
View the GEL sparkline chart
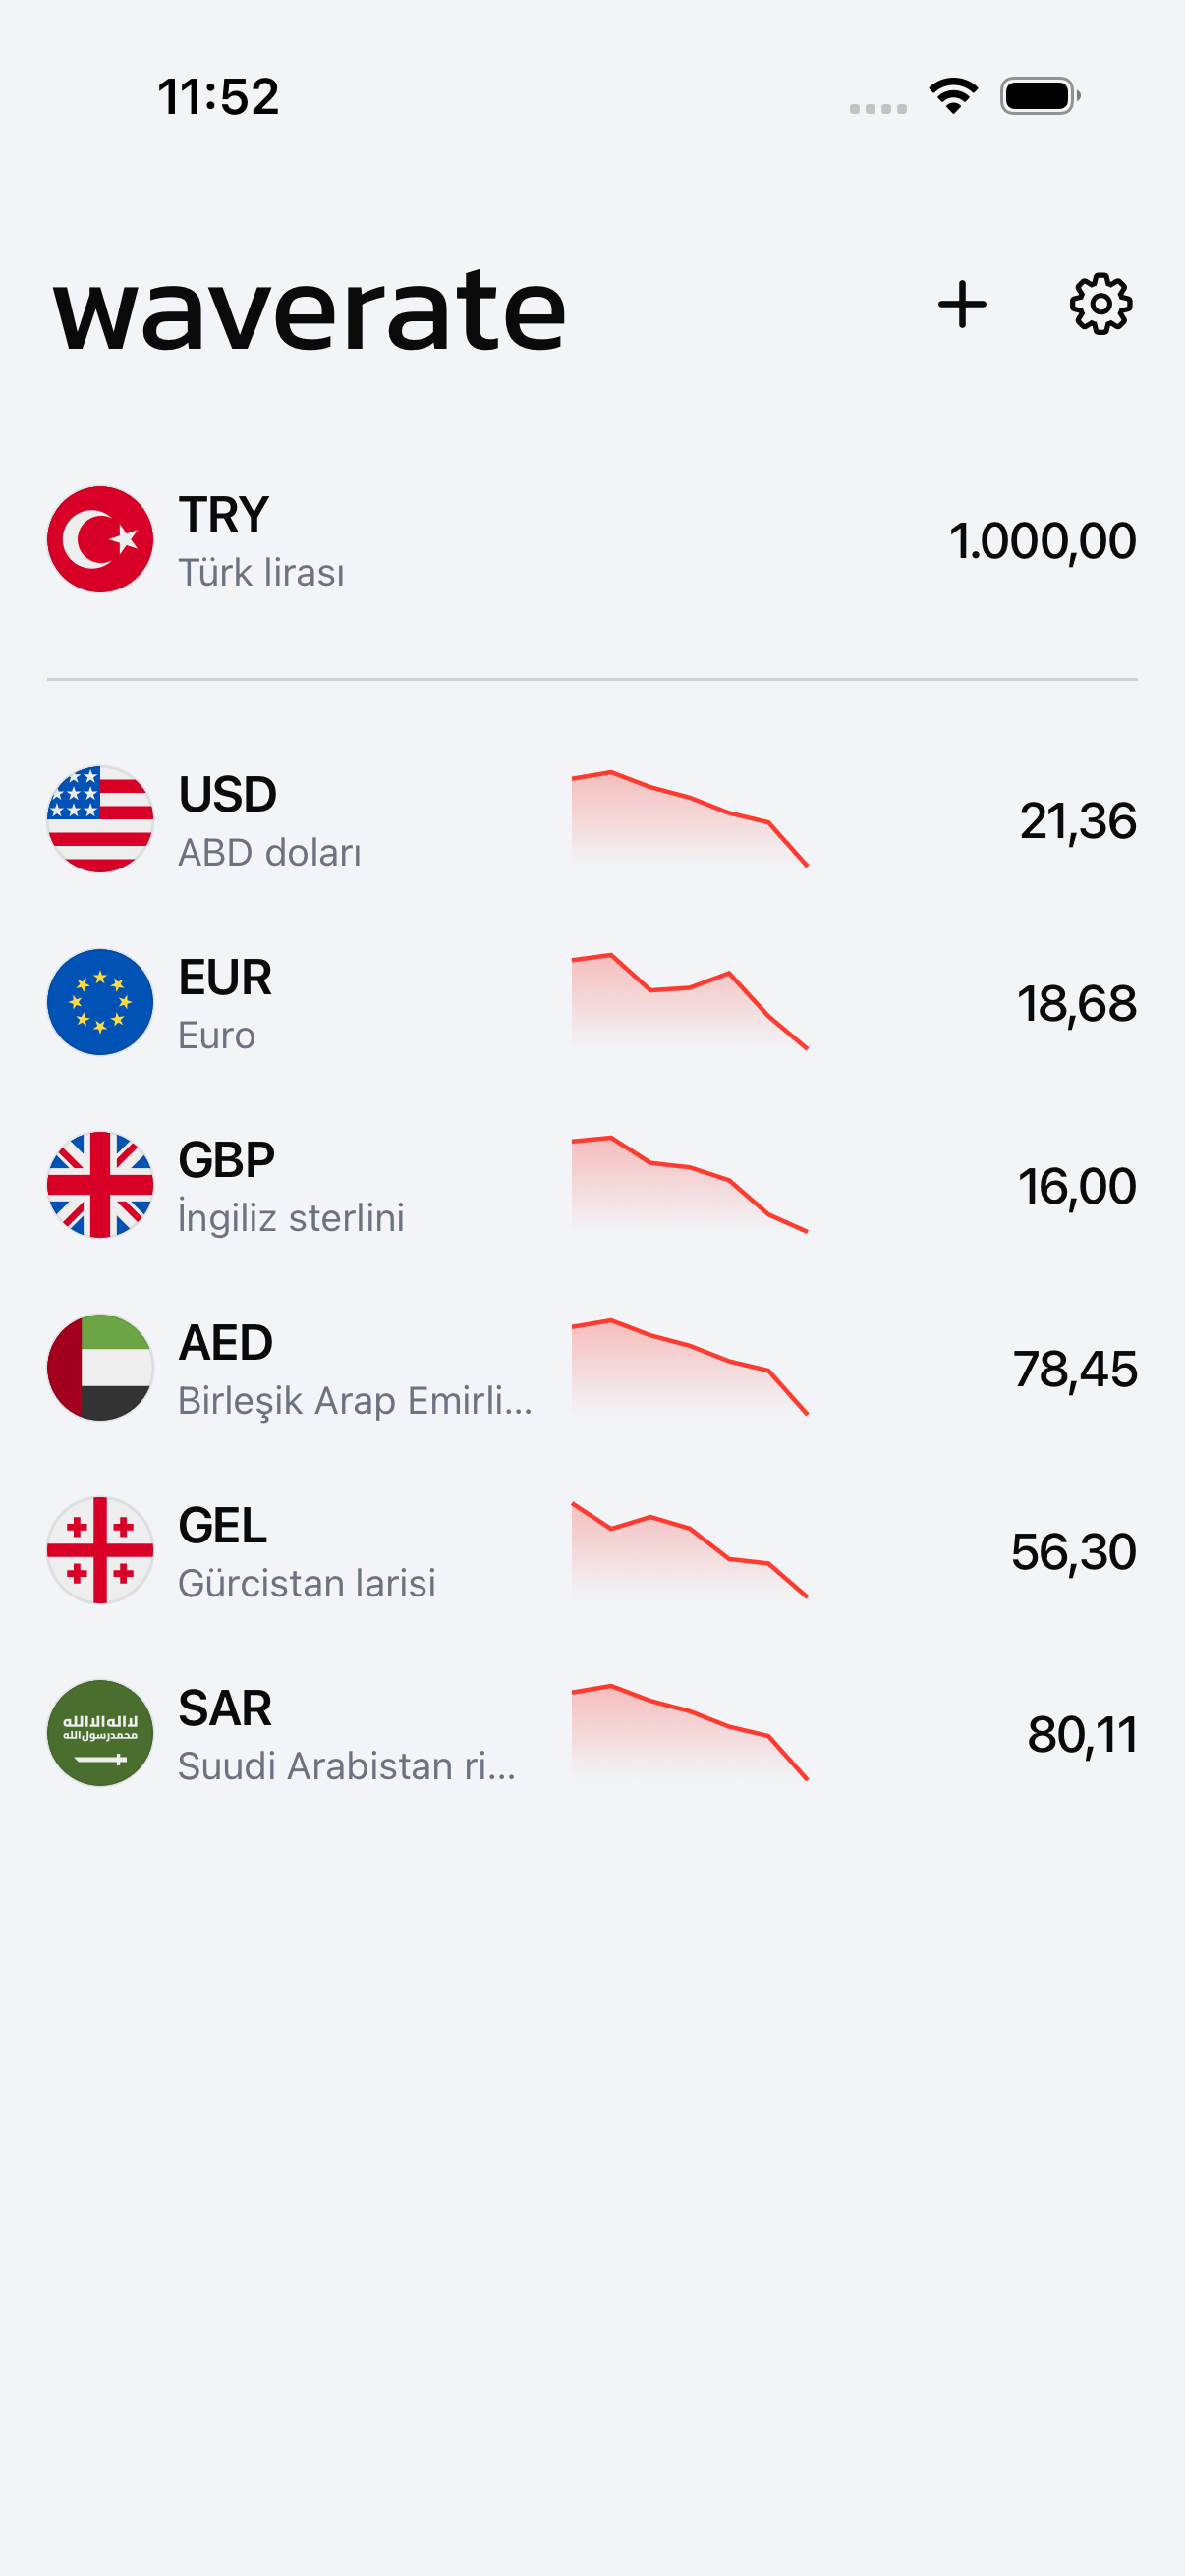click(x=690, y=1550)
